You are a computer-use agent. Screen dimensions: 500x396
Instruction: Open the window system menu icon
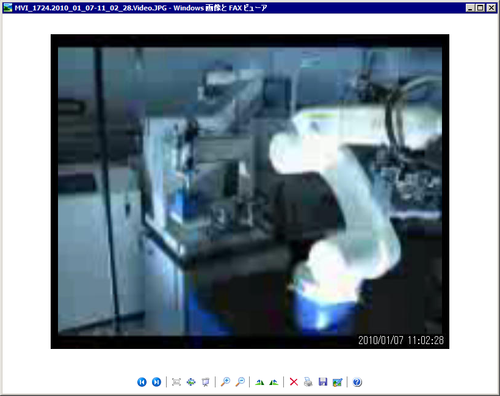click(x=8, y=7)
